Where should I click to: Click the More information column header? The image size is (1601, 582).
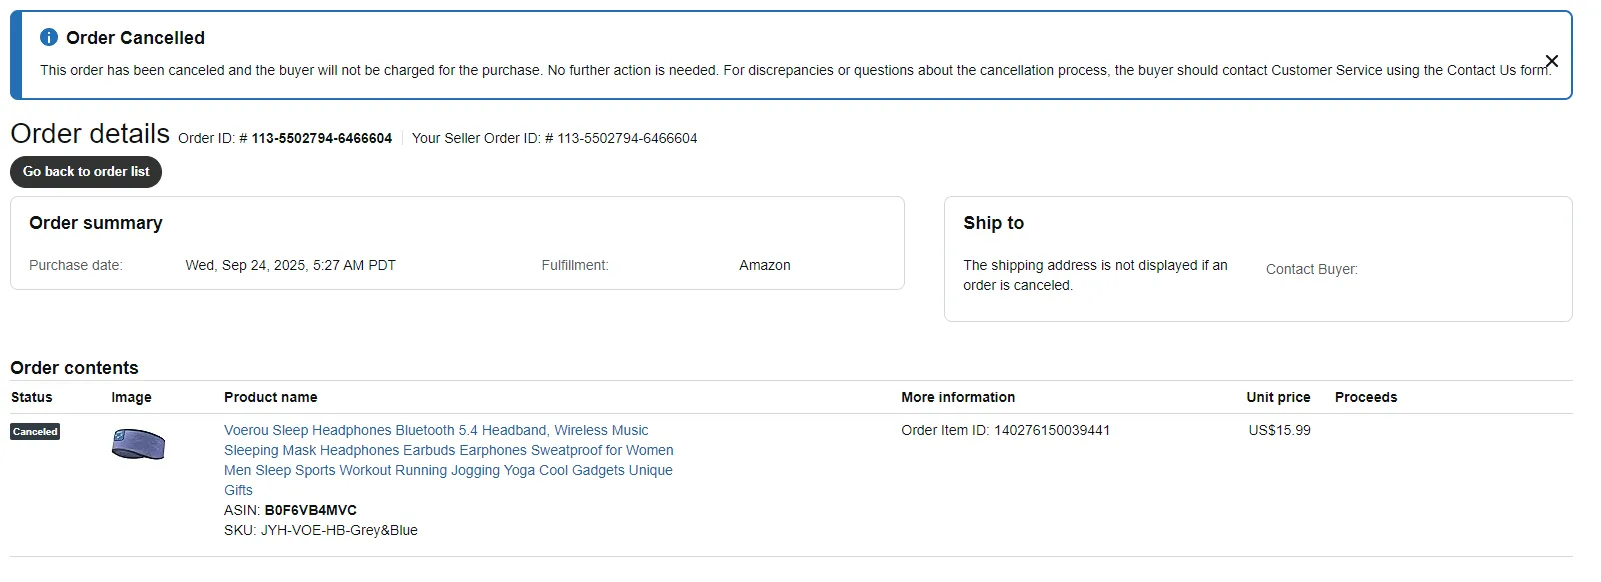click(x=957, y=397)
